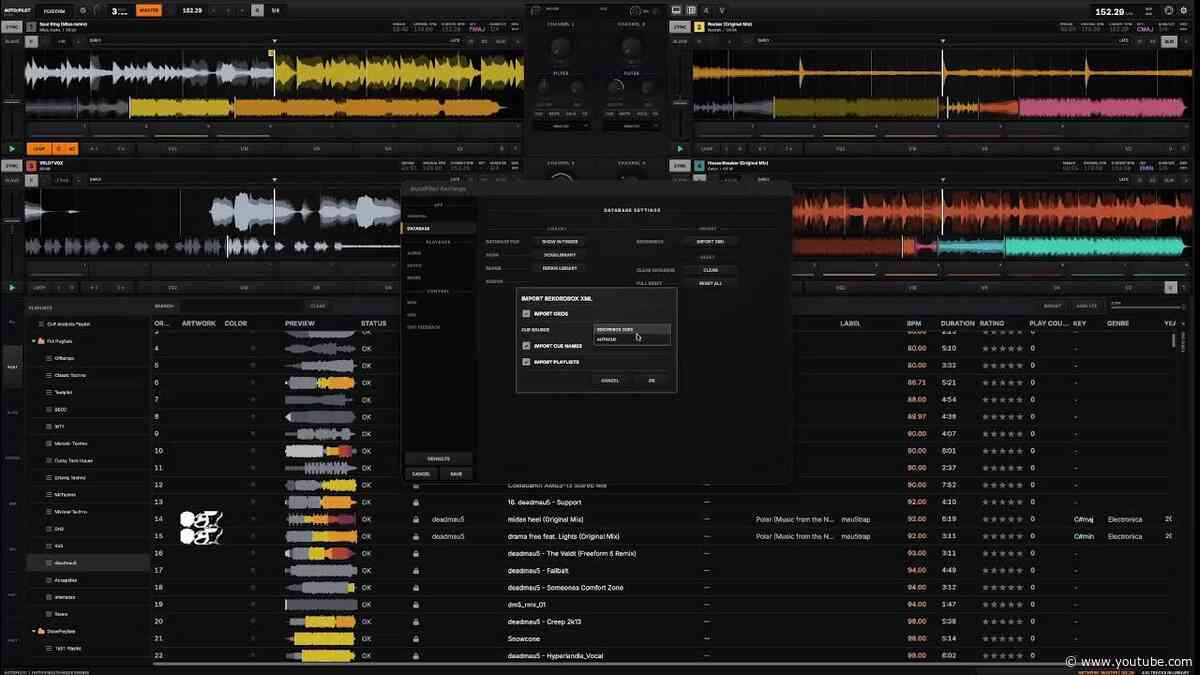The width and height of the screenshot is (1200, 675).
Task: Select the grid layout icon in top toolbar
Action: click(691, 10)
